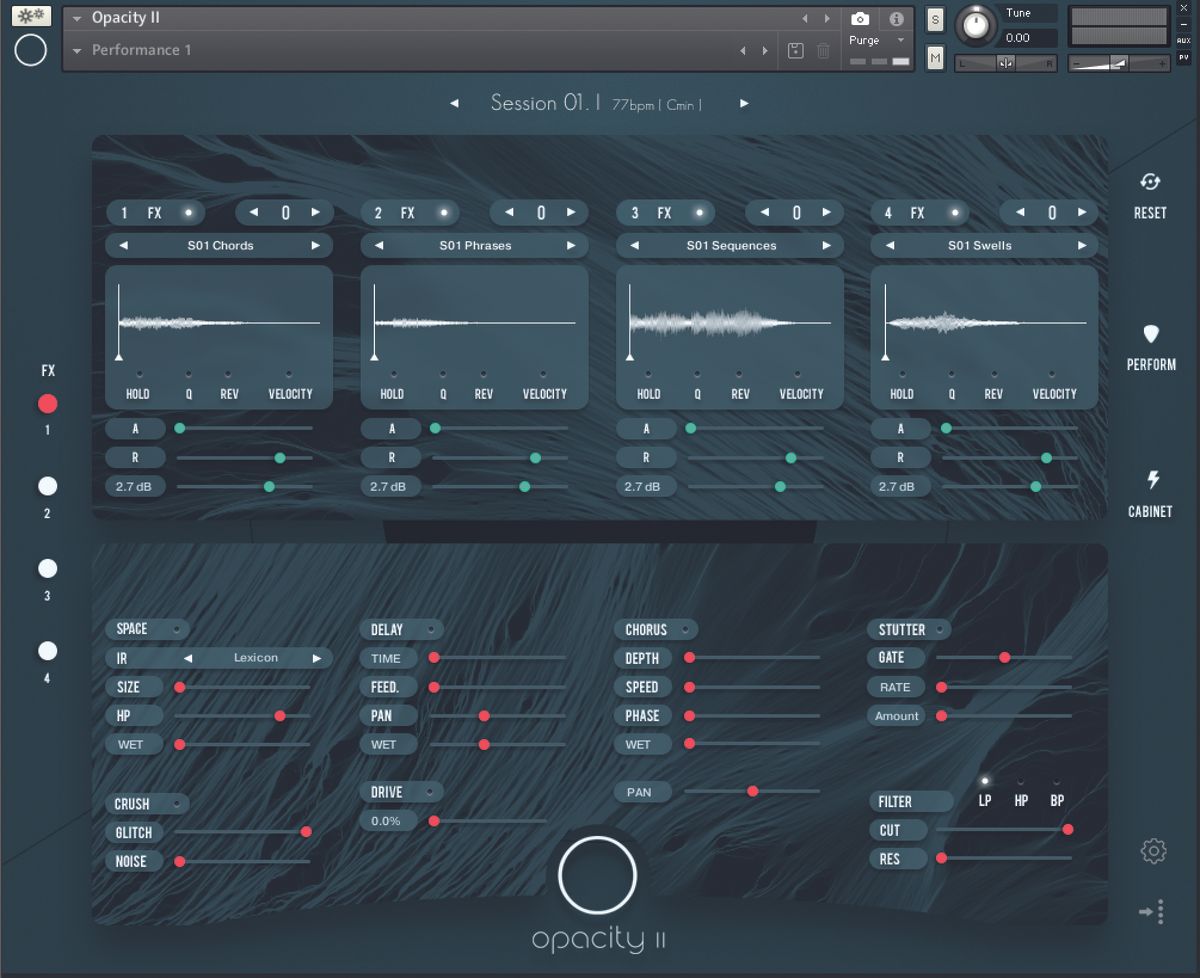Go to the next session with the right arrow

coord(743,103)
